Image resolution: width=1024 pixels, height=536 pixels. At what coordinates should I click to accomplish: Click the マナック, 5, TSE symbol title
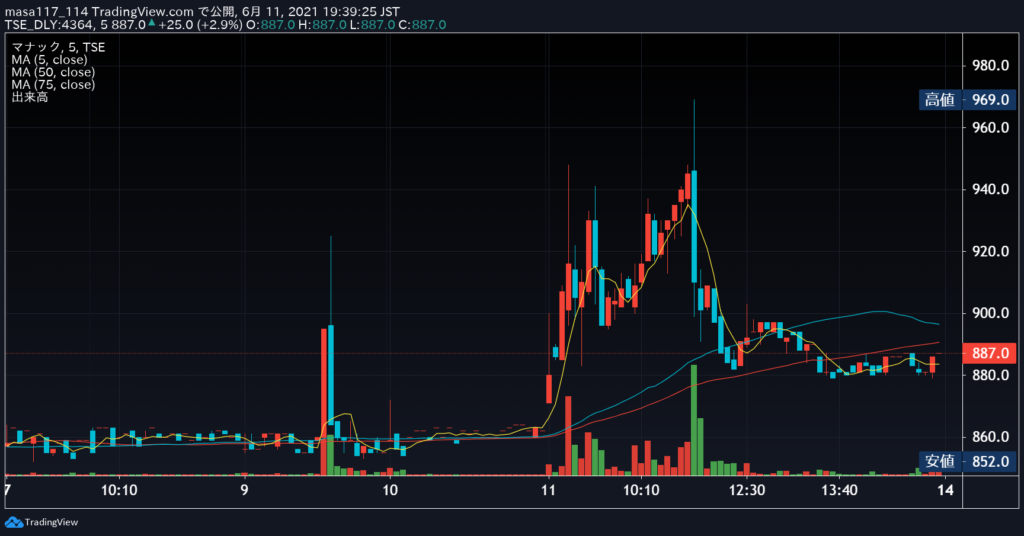(x=58, y=47)
